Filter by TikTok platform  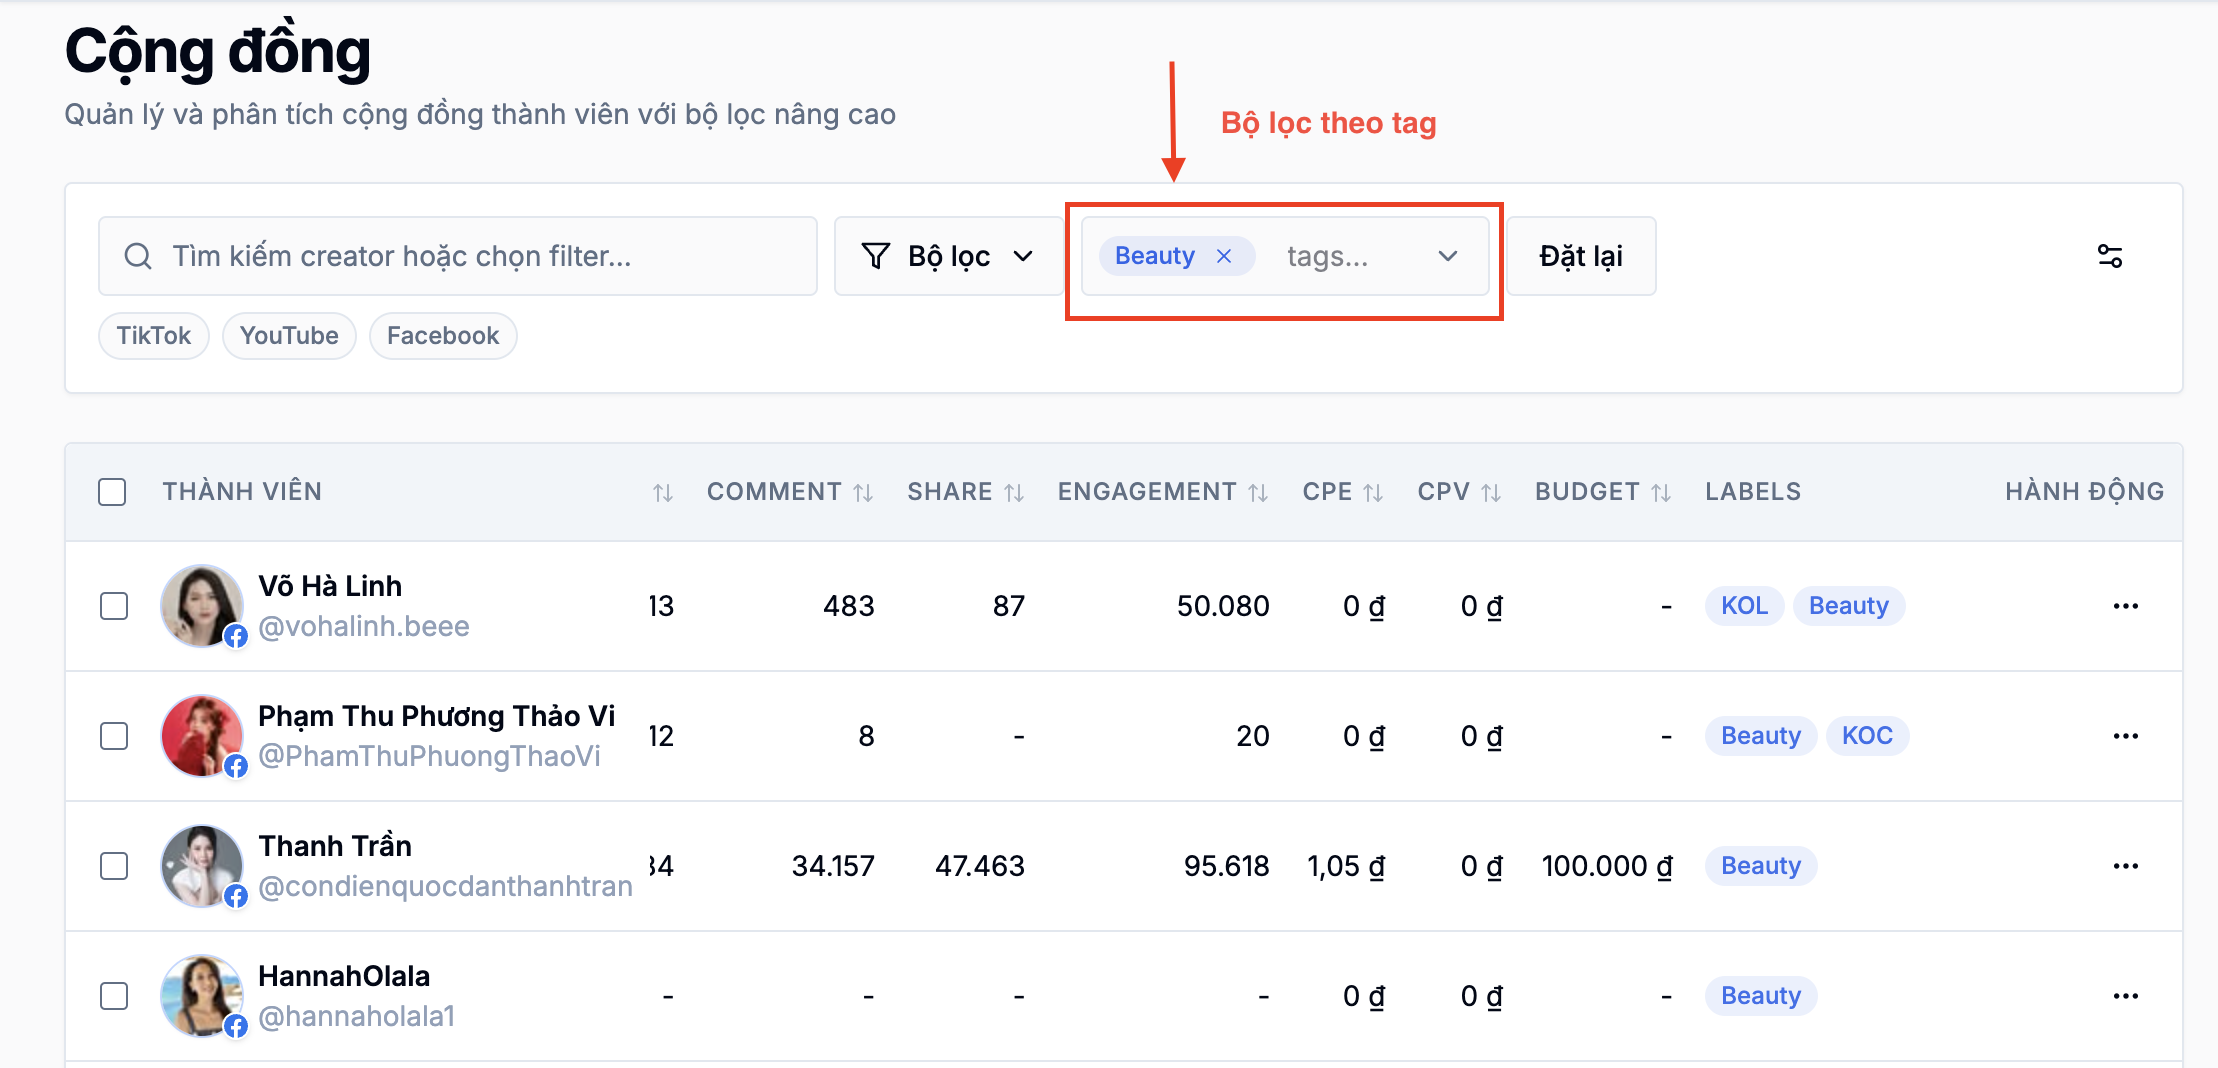153,336
